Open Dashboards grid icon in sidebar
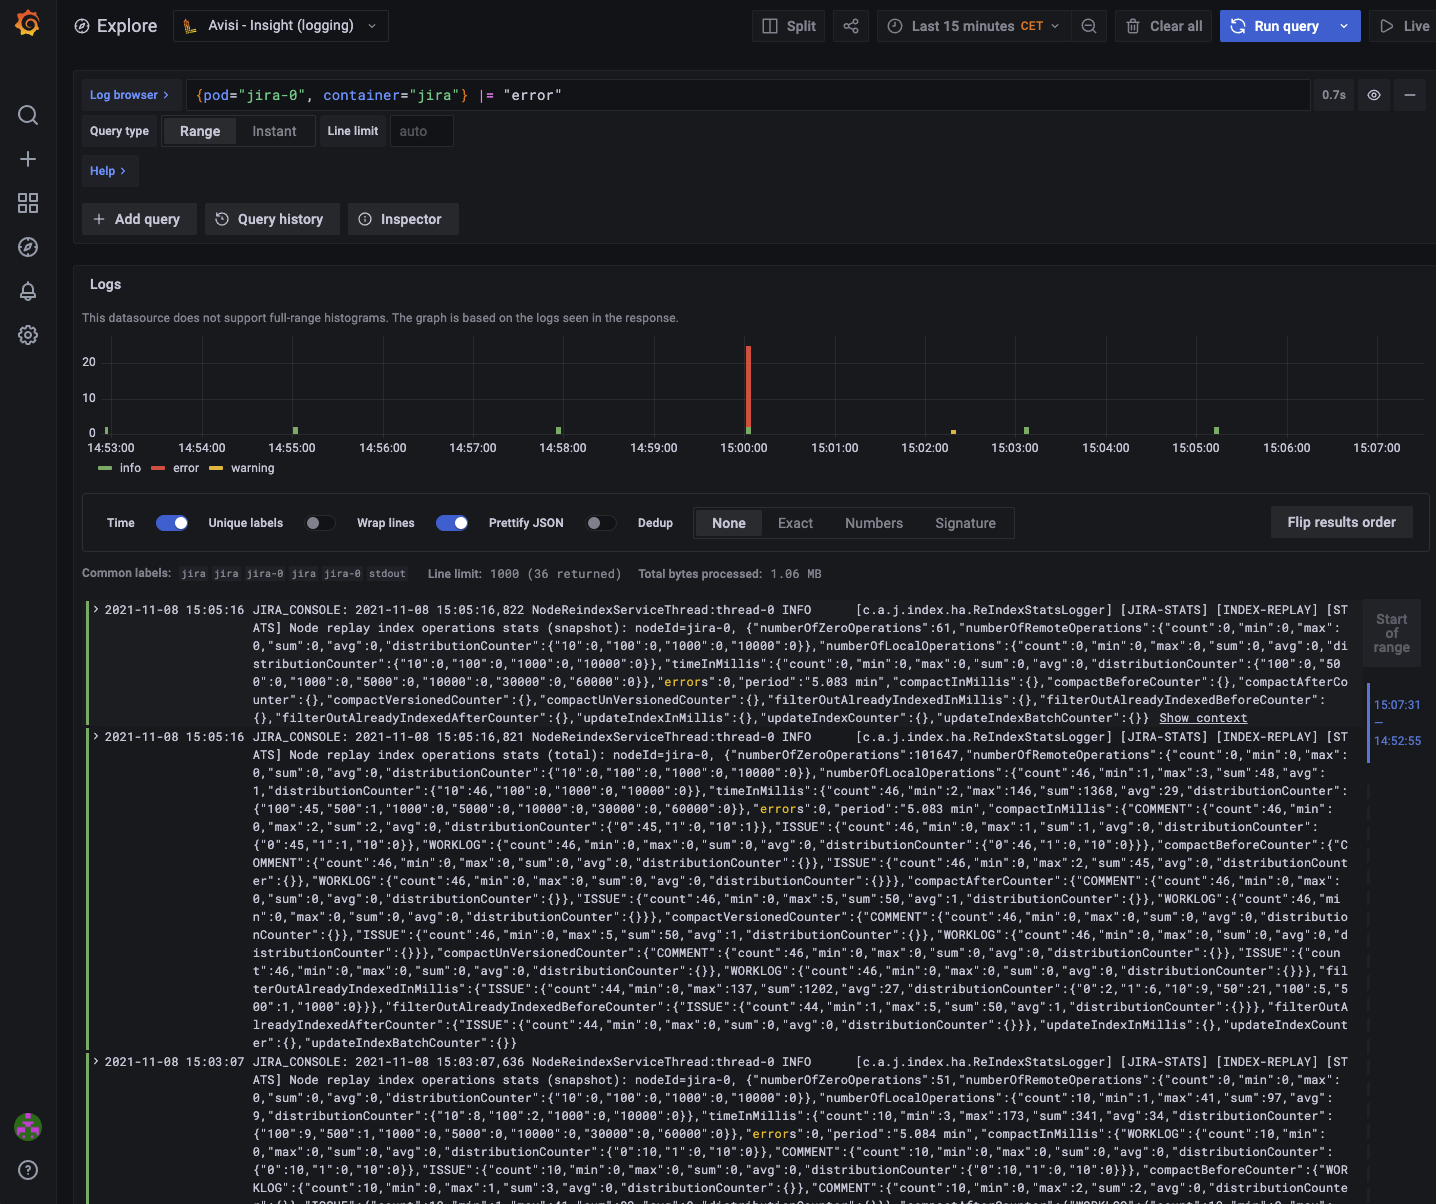Image resolution: width=1436 pixels, height=1204 pixels. 28,203
